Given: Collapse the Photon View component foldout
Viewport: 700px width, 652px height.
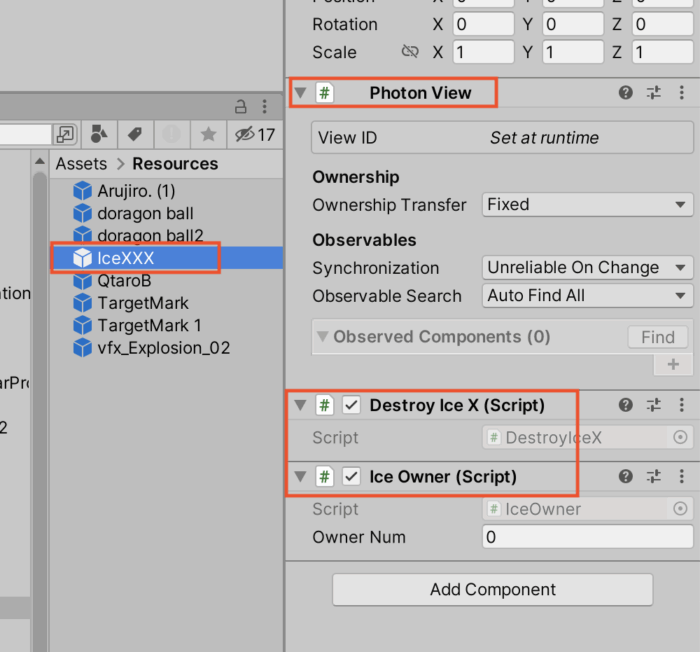Looking at the screenshot, I should pyautogui.click(x=301, y=93).
